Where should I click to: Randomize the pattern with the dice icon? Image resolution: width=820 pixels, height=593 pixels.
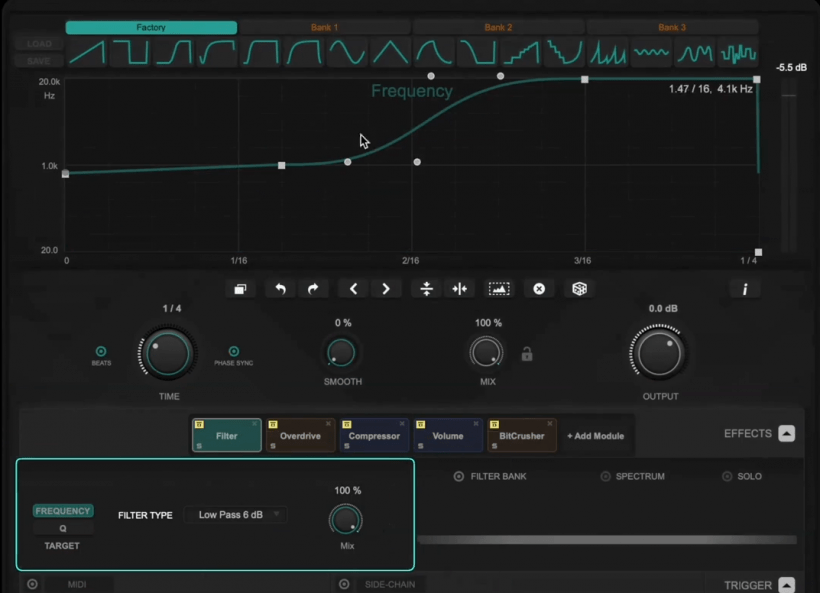click(x=578, y=289)
